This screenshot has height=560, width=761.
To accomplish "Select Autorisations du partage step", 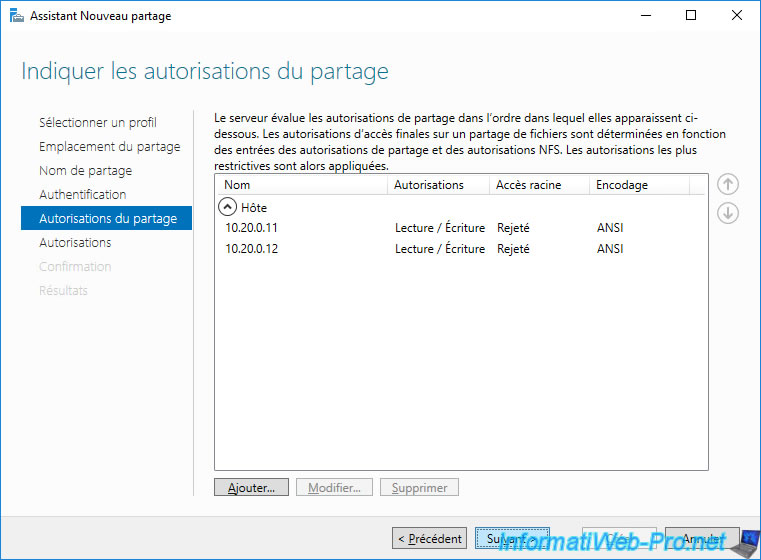I will point(107,219).
